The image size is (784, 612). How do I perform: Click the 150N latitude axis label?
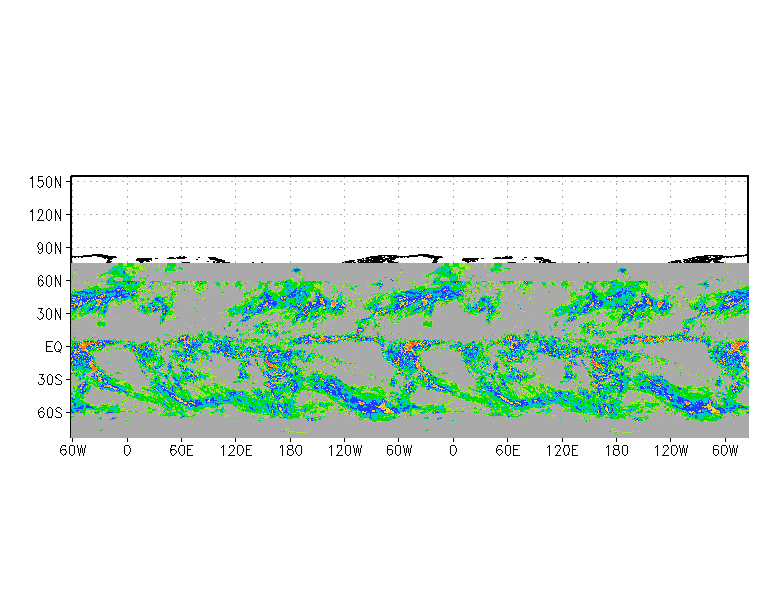tap(46, 182)
